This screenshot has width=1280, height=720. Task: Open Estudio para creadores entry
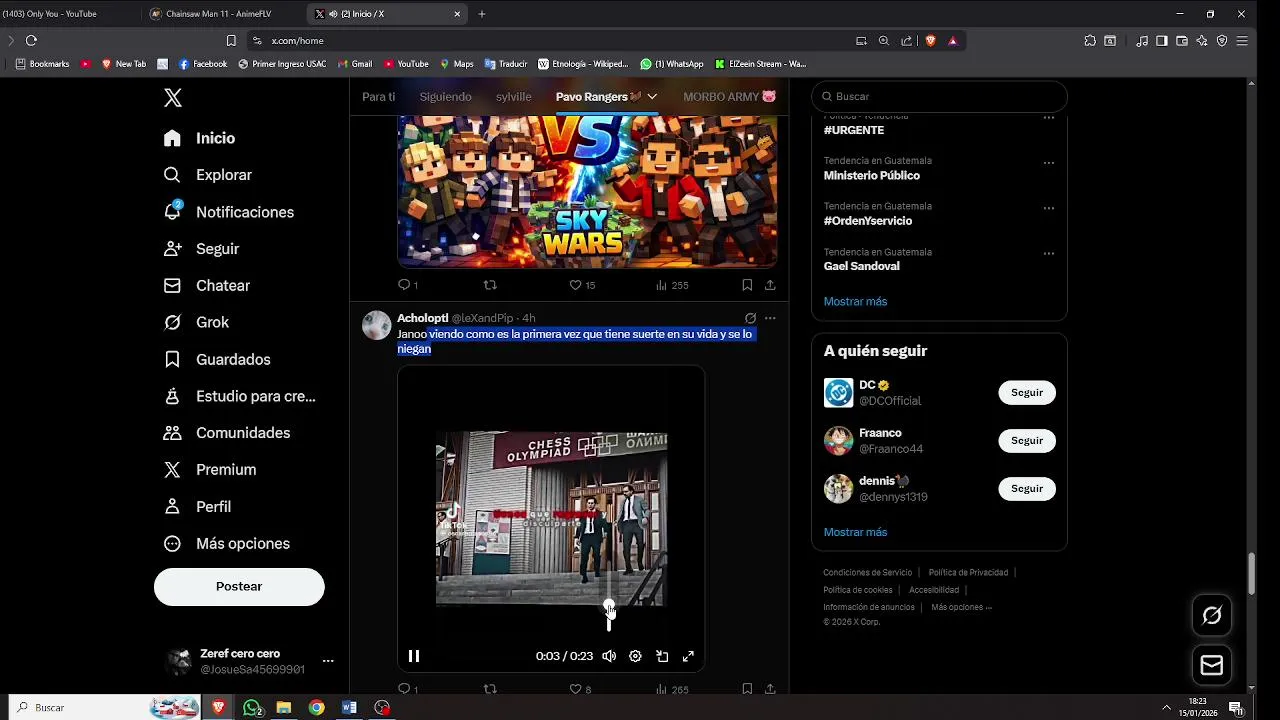(240, 396)
